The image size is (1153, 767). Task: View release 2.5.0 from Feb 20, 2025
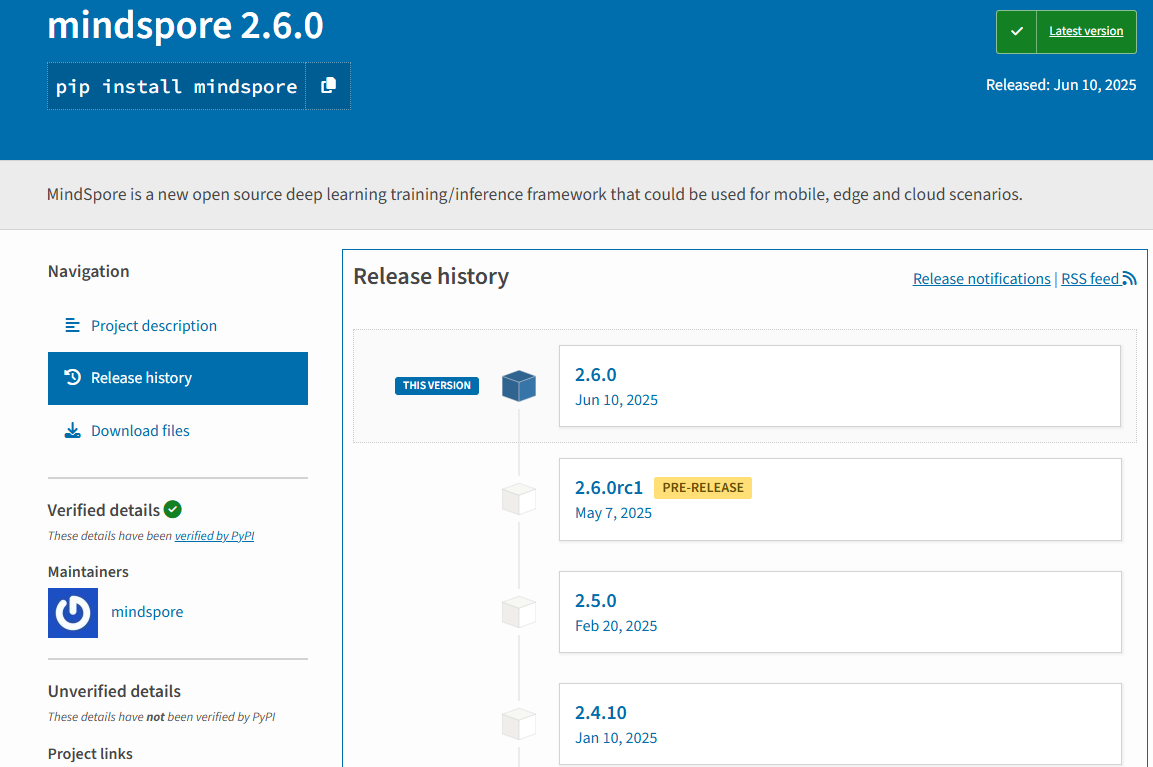[x=596, y=601]
